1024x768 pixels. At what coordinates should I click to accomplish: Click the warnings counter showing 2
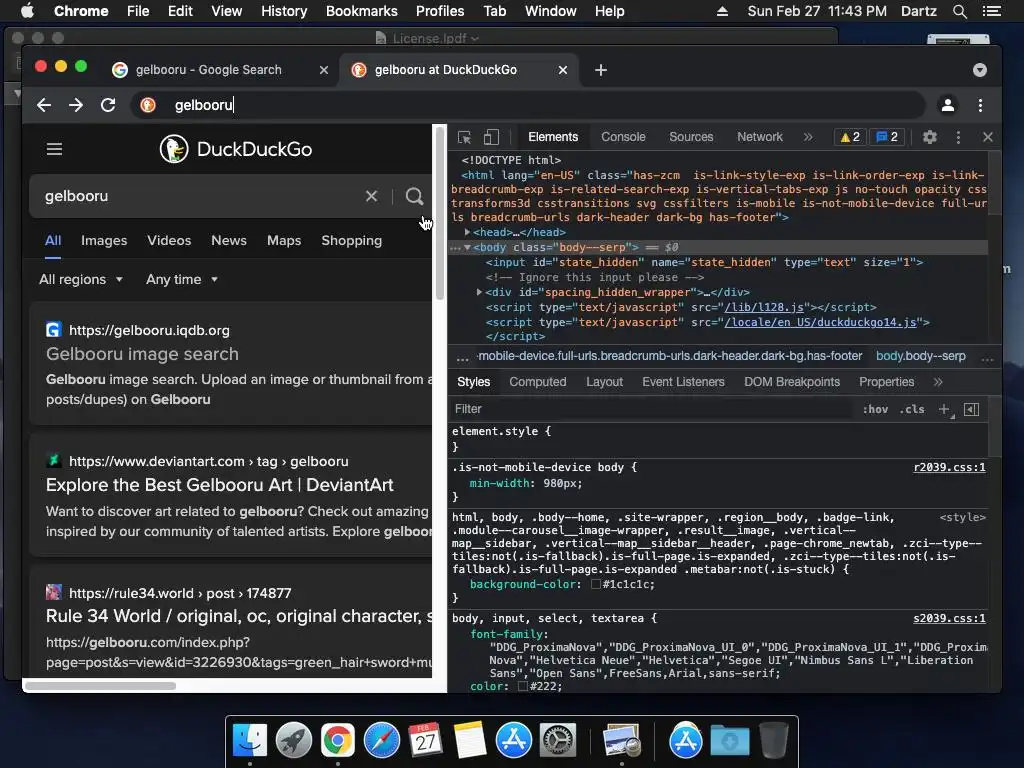[850, 137]
